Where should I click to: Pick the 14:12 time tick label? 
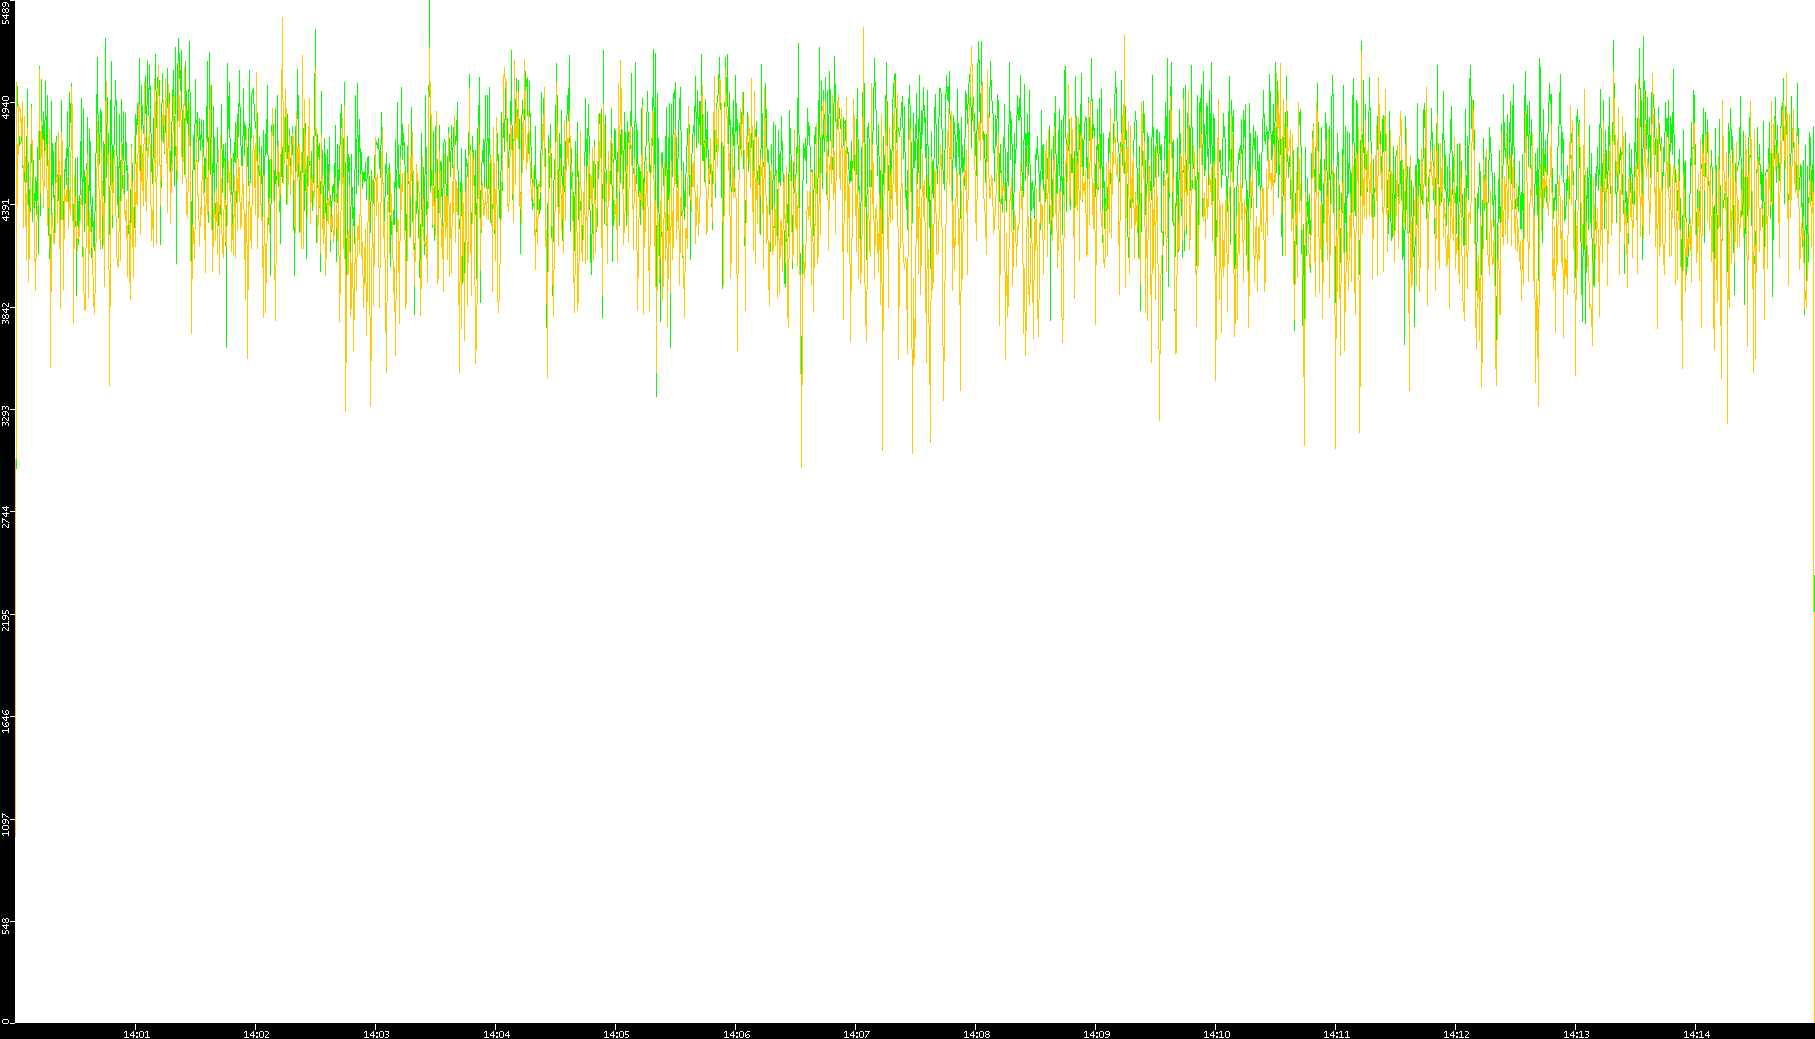click(x=1456, y=1034)
